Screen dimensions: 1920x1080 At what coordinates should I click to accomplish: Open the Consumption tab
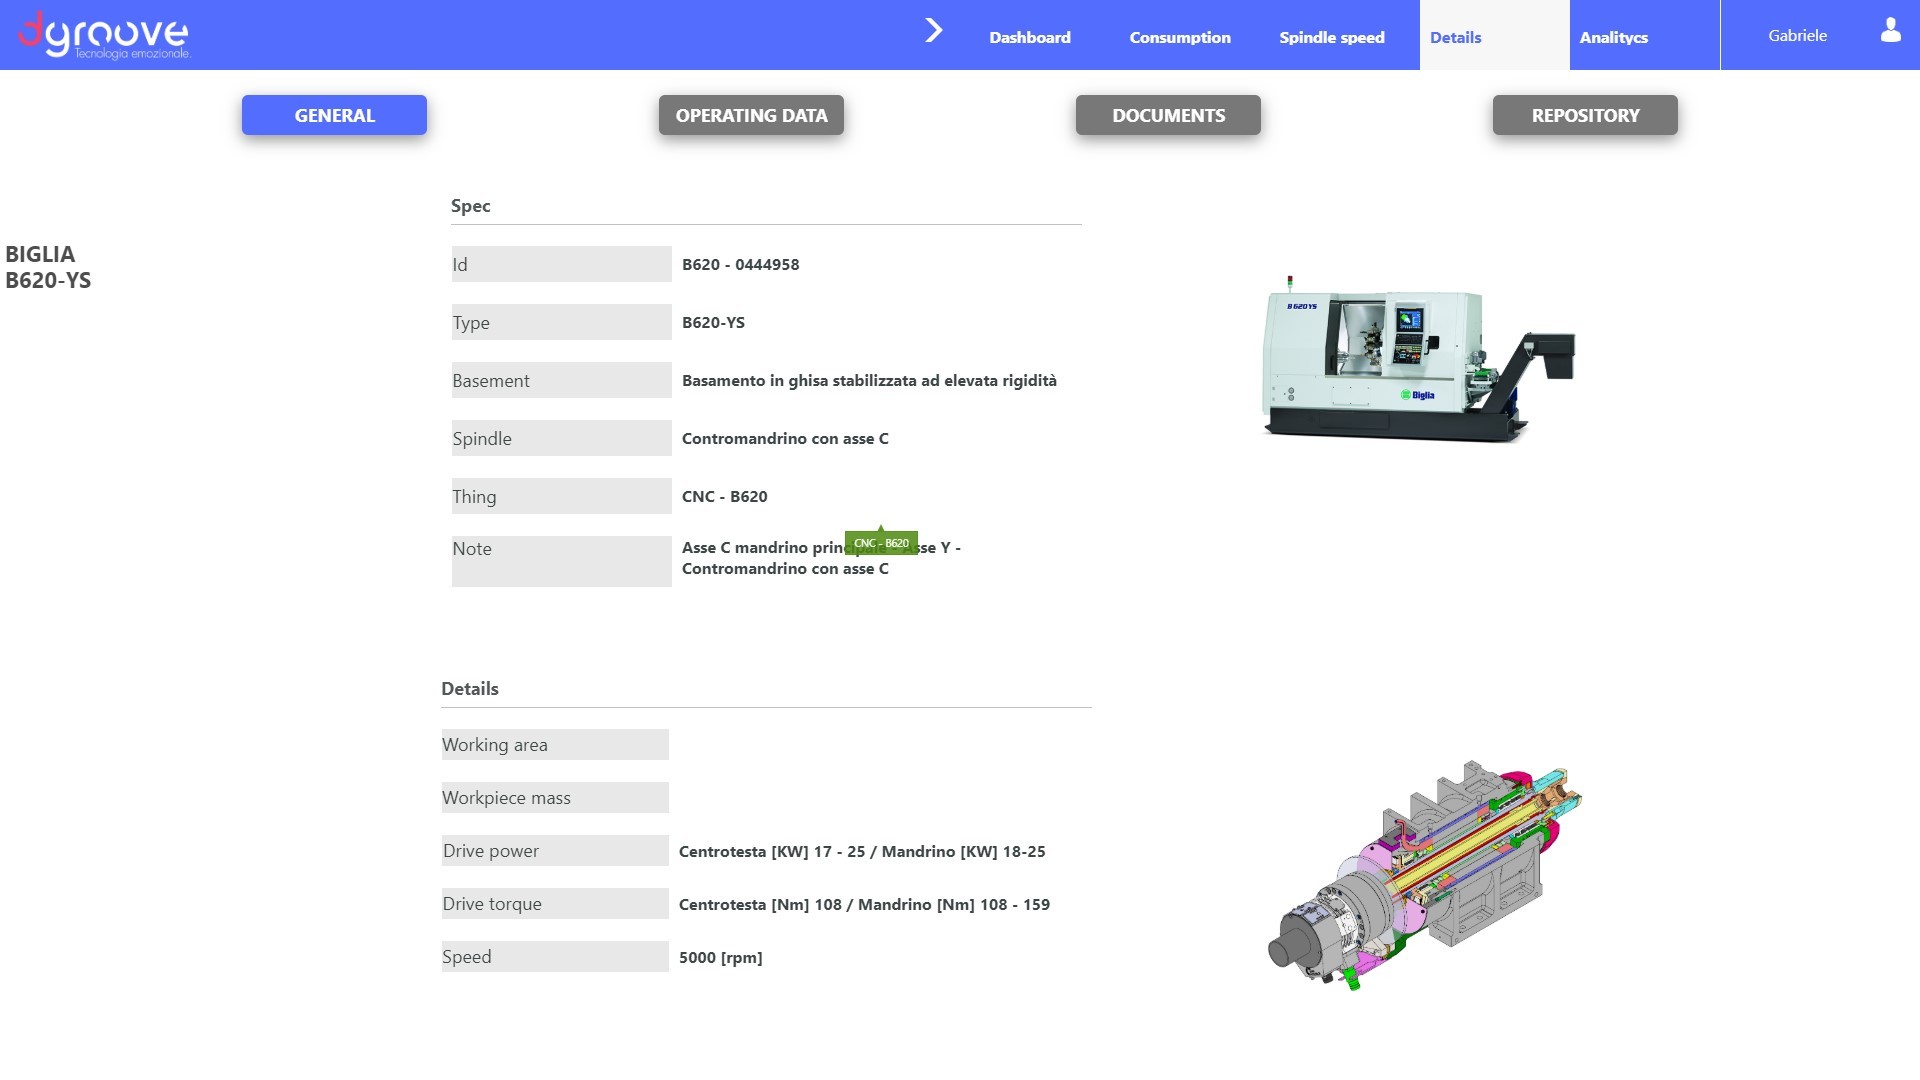pyautogui.click(x=1180, y=37)
